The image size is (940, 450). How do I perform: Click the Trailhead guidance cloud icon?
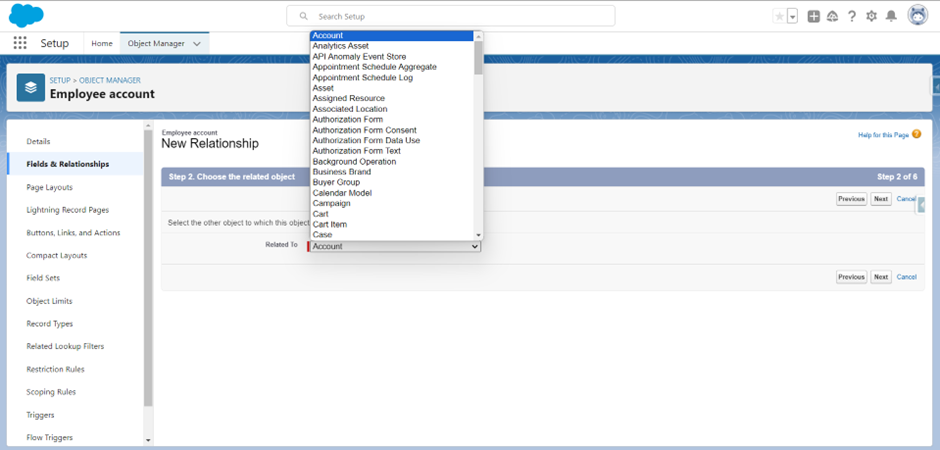pyautogui.click(x=832, y=17)
